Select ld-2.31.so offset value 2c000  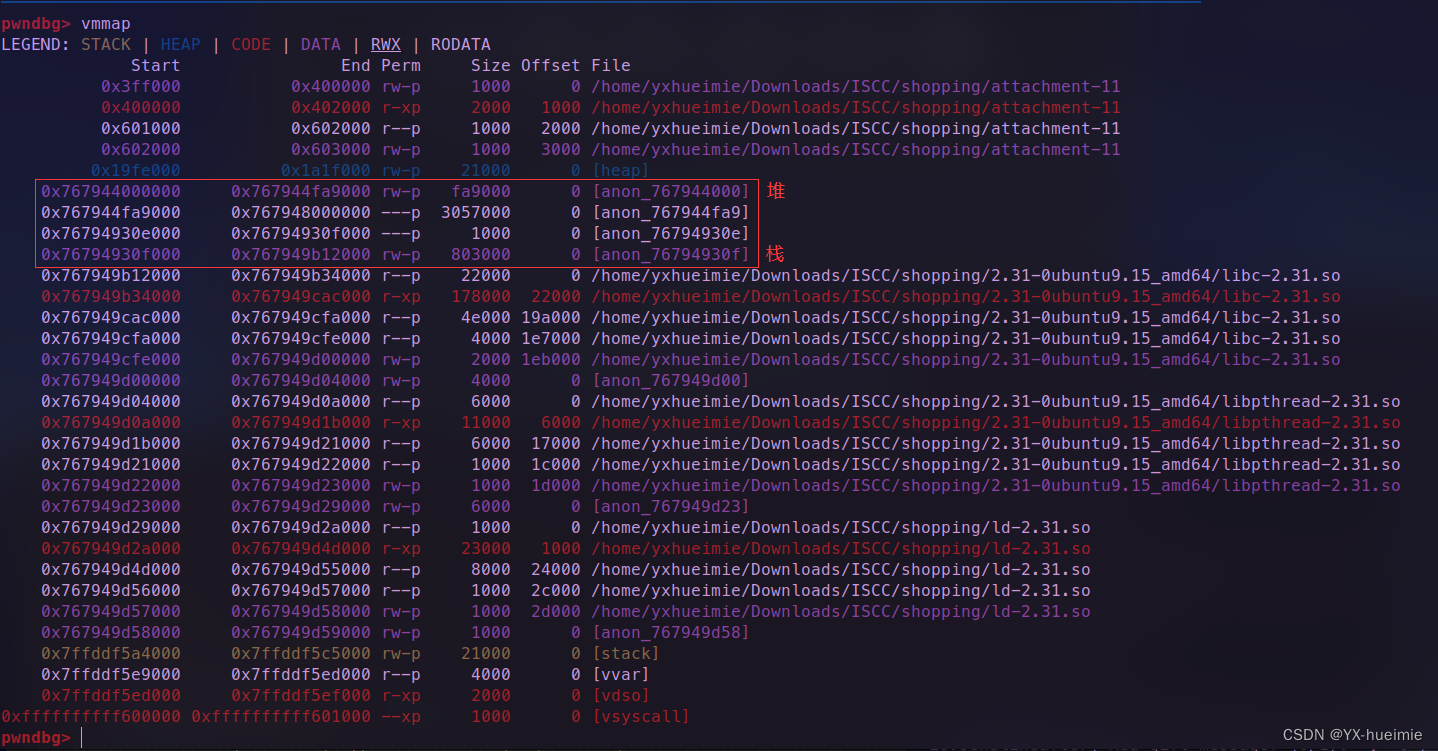click(x=556, y=590)
